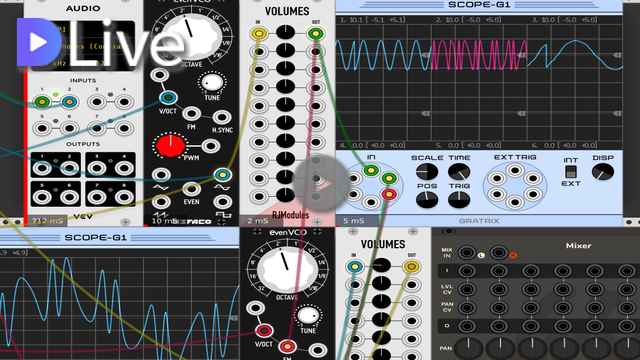Click Audio module output jack 1
Screen dimensions: 640x360
tap(42, 167)
